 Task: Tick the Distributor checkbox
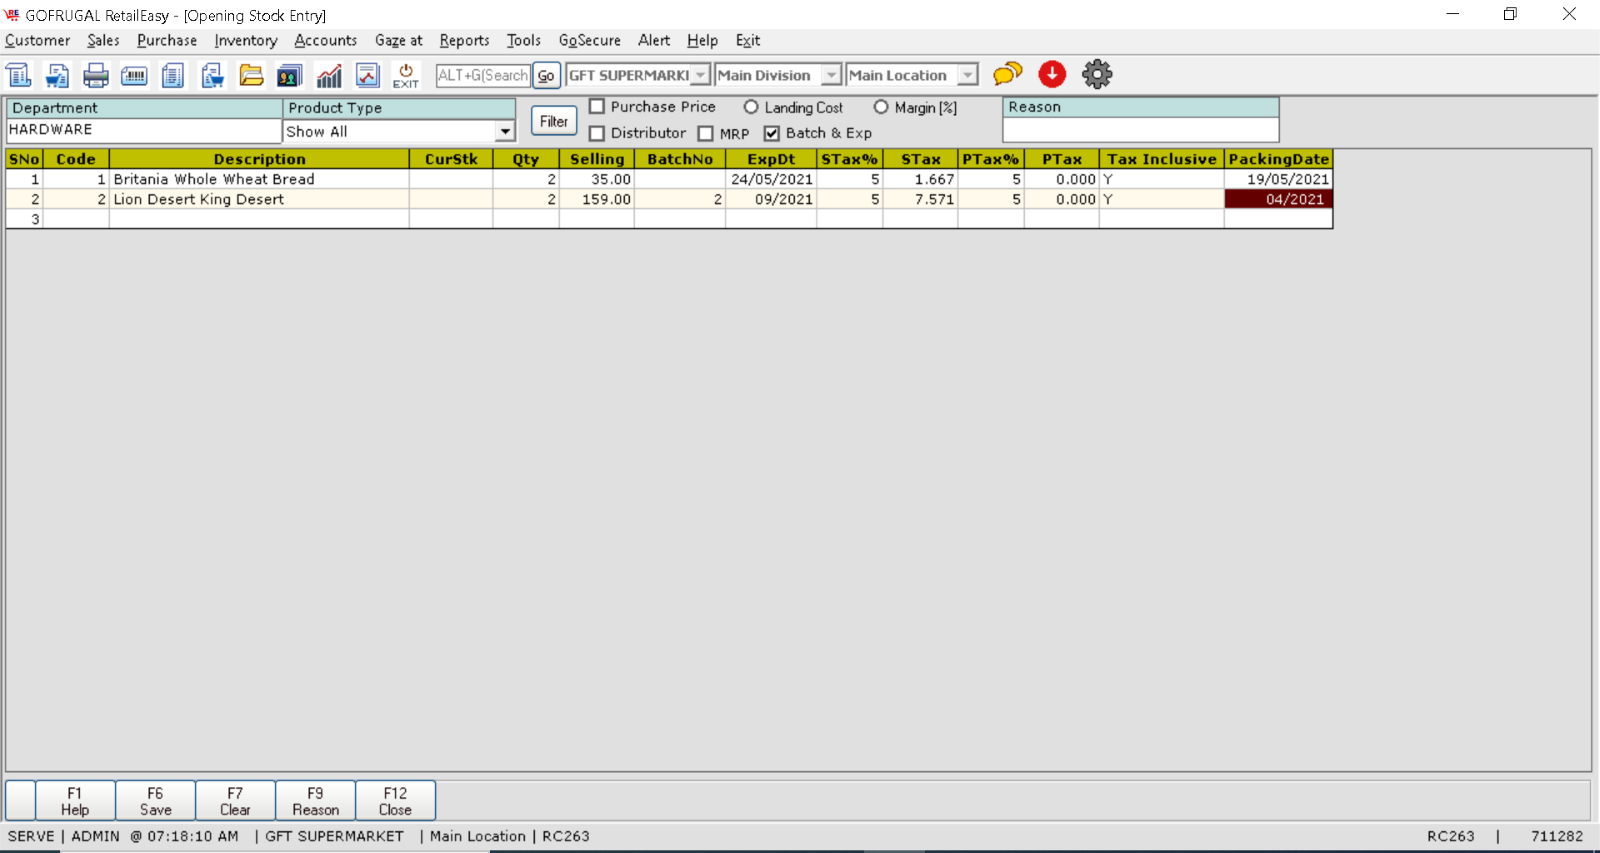pos(597,133)
